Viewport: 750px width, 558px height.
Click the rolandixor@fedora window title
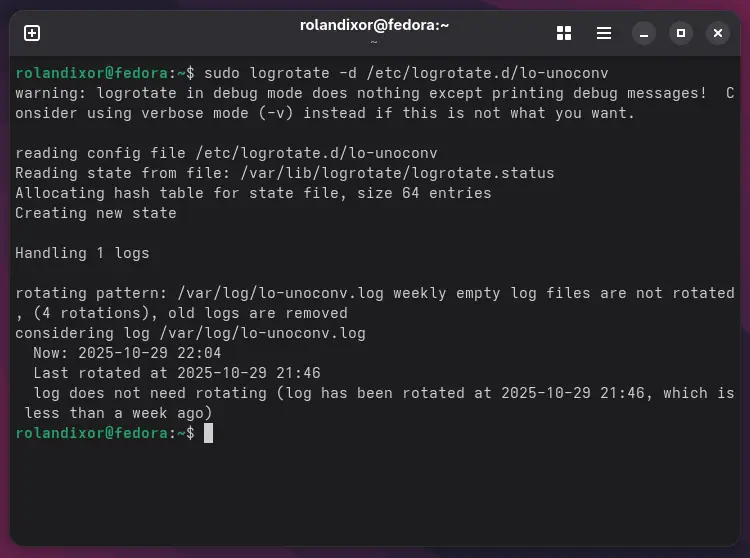point(374,25)
